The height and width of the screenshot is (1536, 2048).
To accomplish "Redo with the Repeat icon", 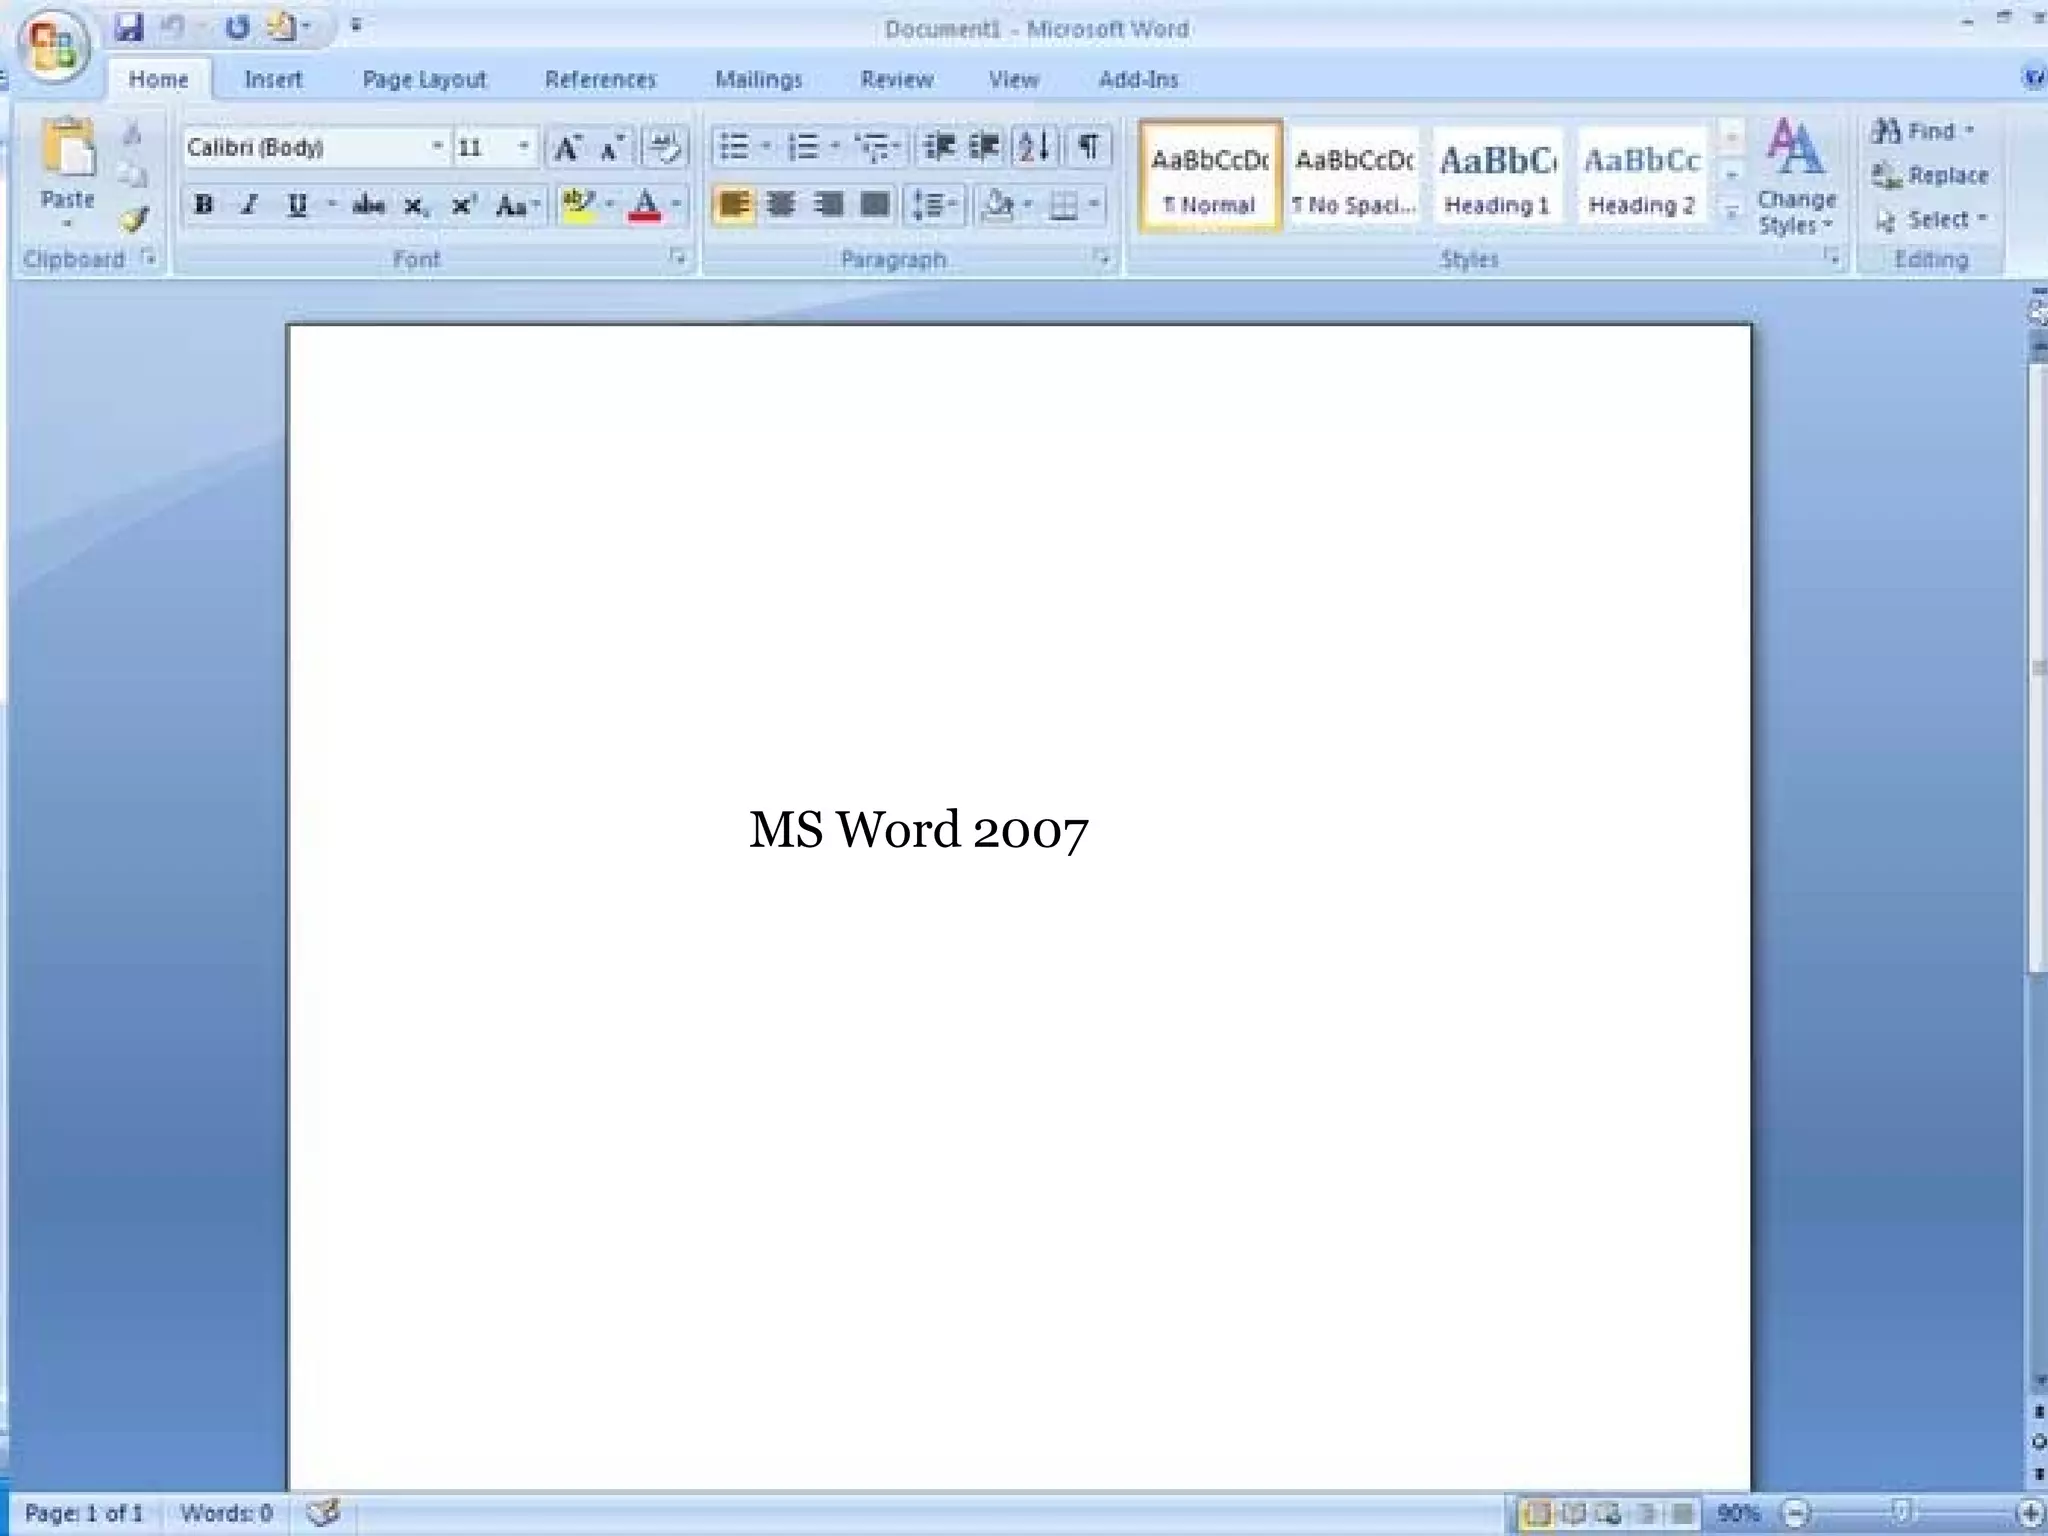I will coord(237,27).
